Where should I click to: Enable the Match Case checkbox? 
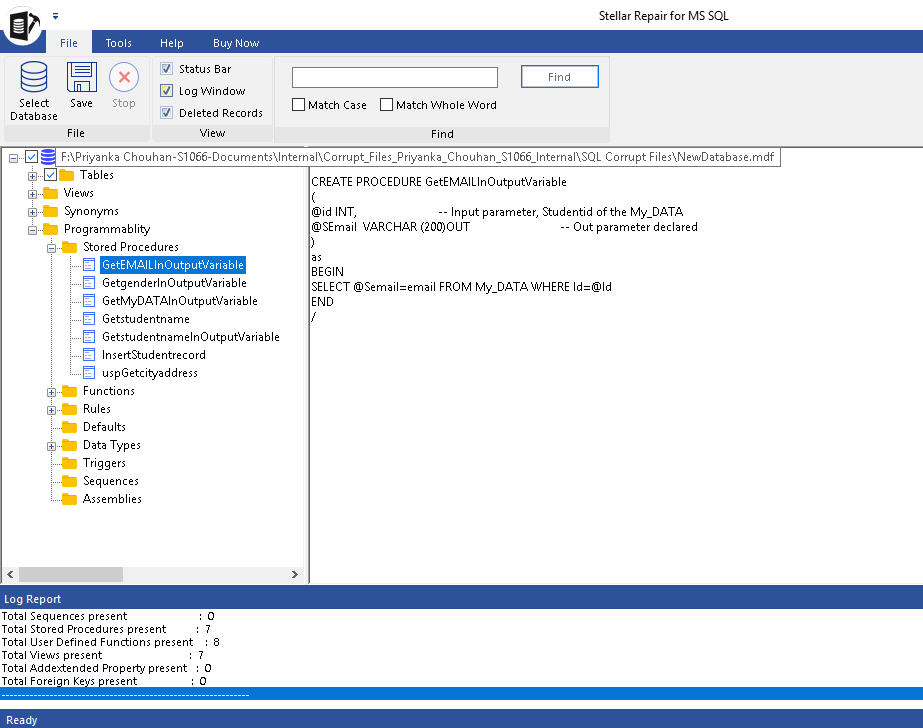coord(298,105)
